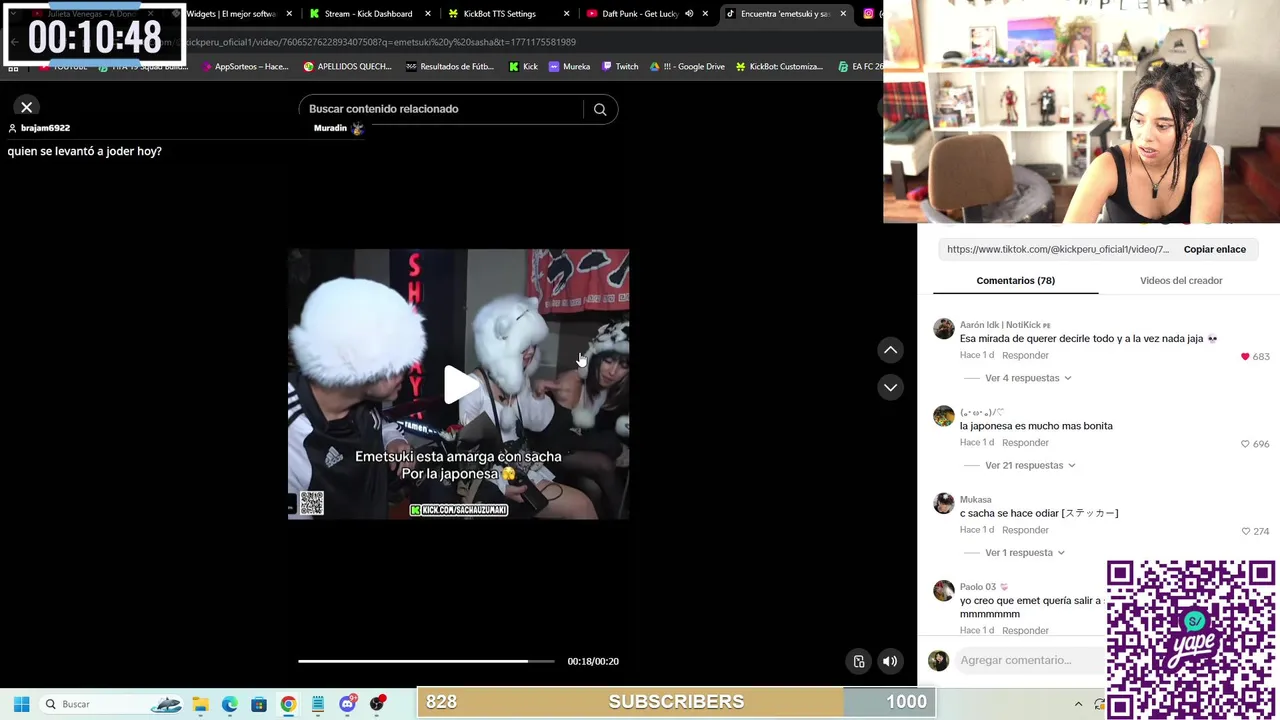Open 'Resultados de Fútb...' bookmark
This screenshot has width=1280, height=720.
(450, 66)
